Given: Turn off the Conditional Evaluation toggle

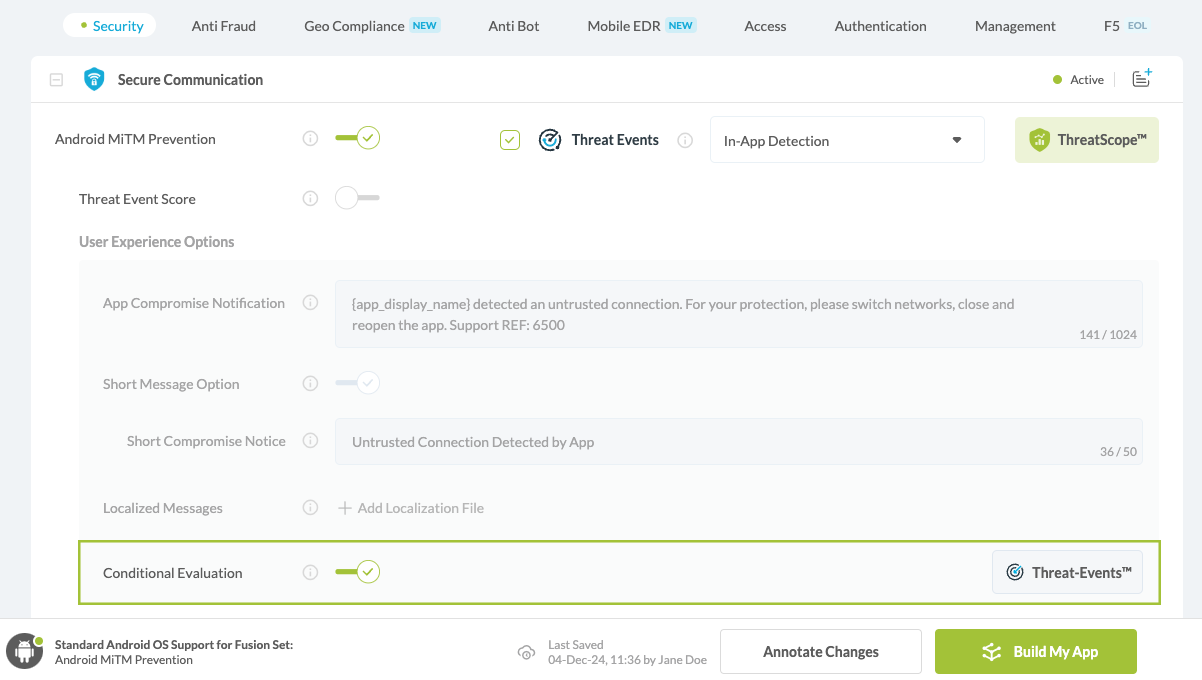Looking at the screenshot, I should point(357,572).
